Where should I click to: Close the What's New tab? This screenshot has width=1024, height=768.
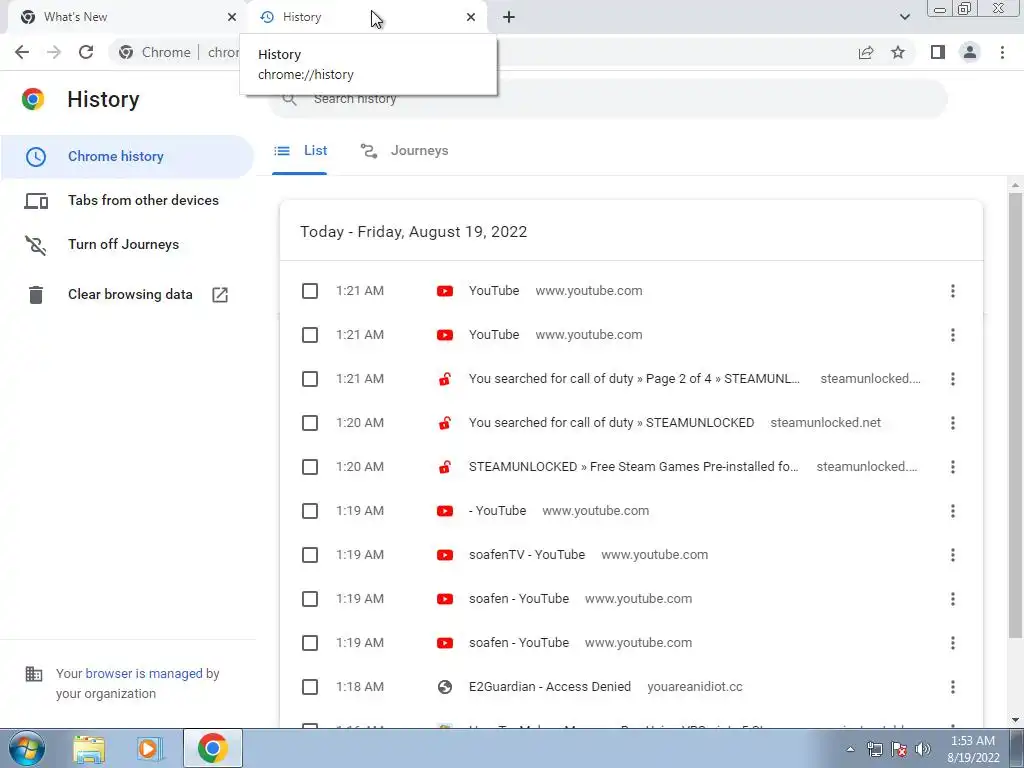[232, 17]
